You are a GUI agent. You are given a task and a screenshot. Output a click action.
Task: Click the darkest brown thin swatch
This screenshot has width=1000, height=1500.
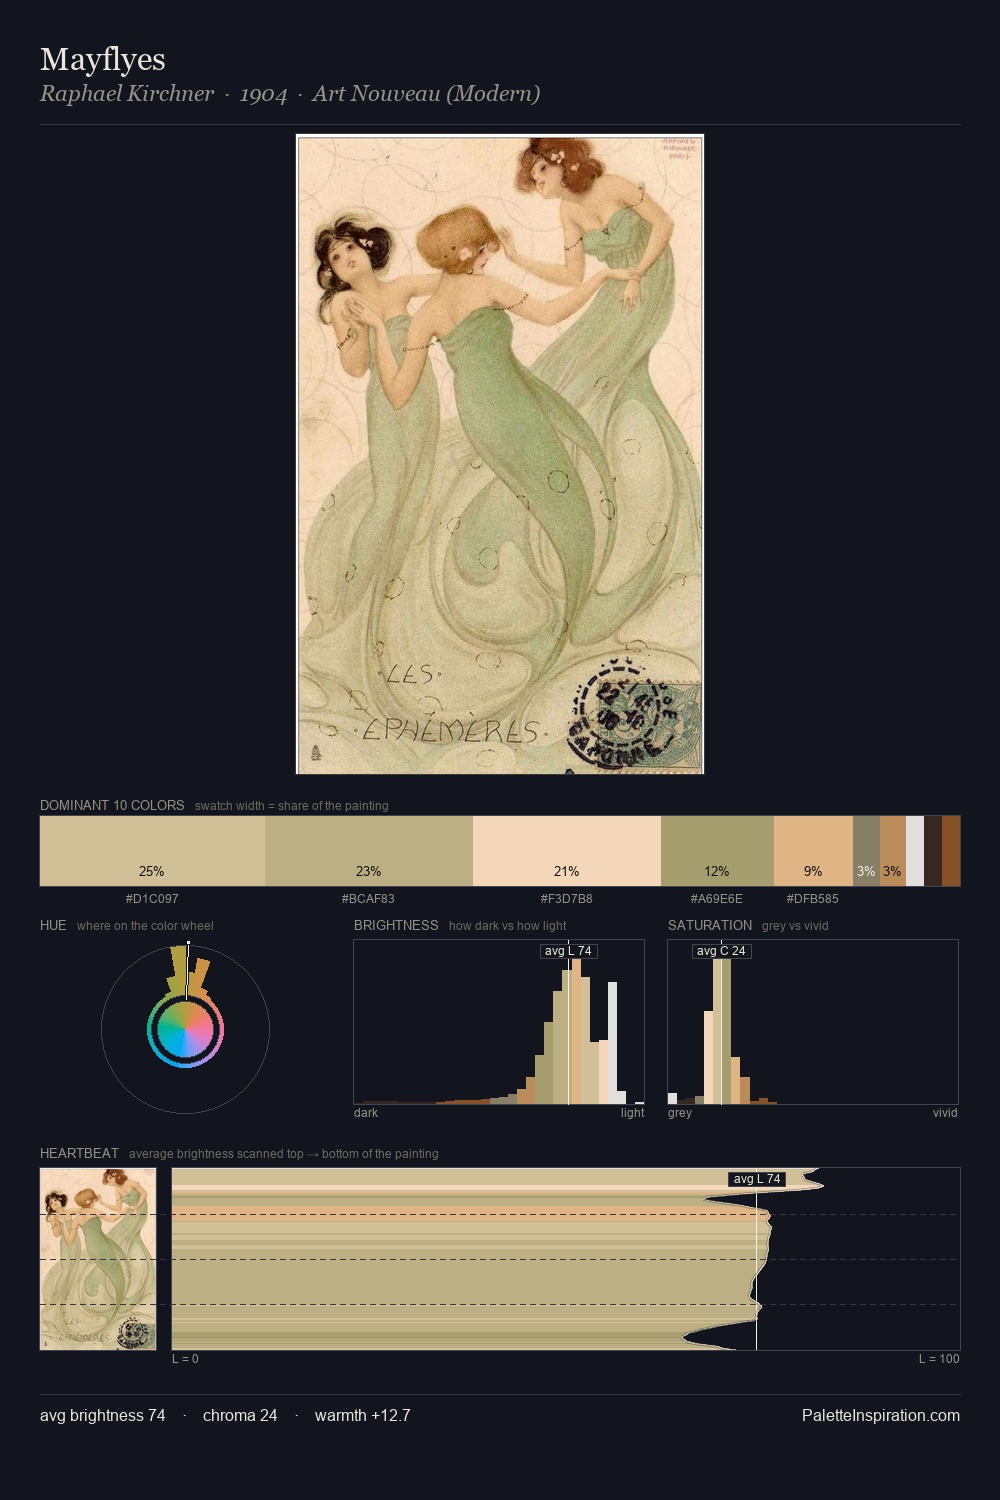pos(933,851)
